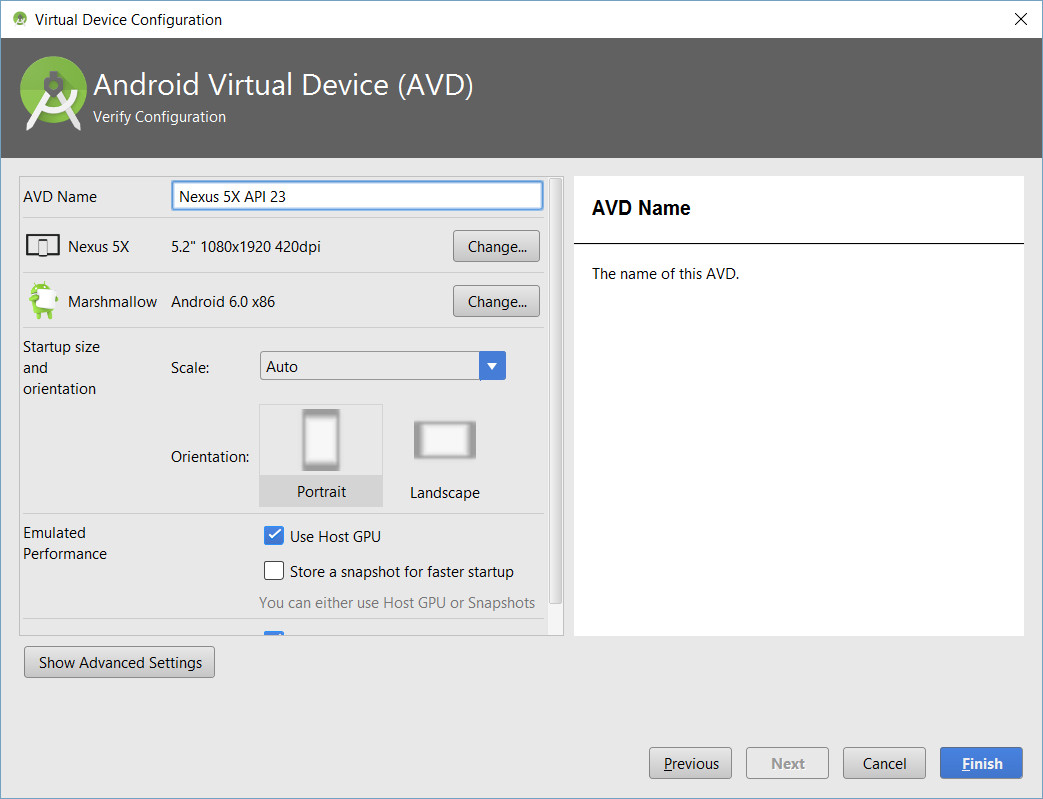
Task: Click the 'AVD Name' heading in help panel
Action: pyautogui.click(x=641, y=208)
